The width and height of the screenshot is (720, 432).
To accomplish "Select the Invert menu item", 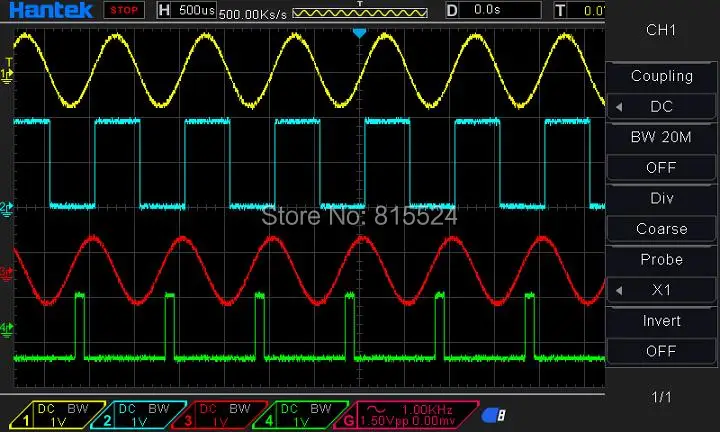I will pos(662,320).
